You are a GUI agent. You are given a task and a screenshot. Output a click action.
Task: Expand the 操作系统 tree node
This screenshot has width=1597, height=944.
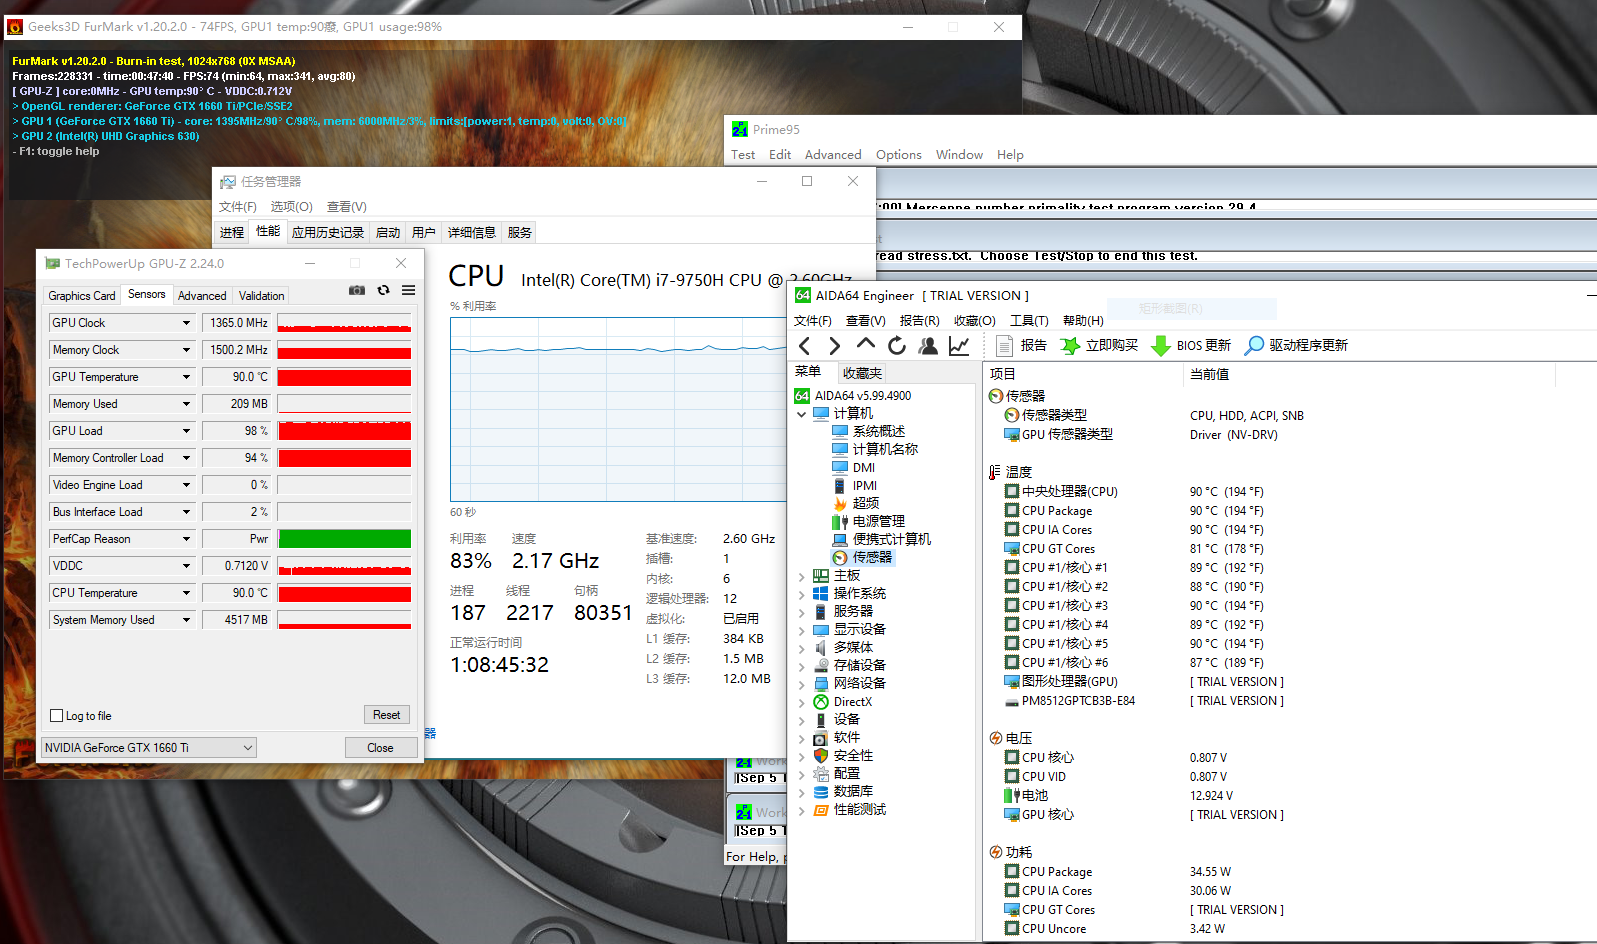[x=802, y=594]
